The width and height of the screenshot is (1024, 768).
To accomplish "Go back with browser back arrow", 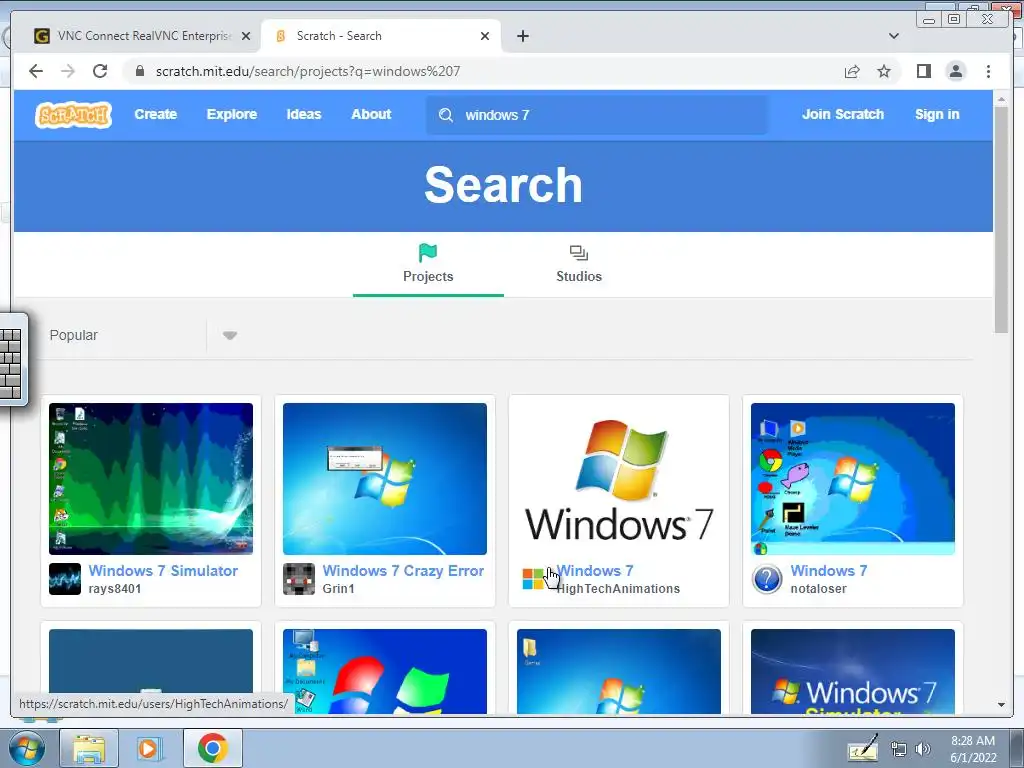I will pos(36,71).
